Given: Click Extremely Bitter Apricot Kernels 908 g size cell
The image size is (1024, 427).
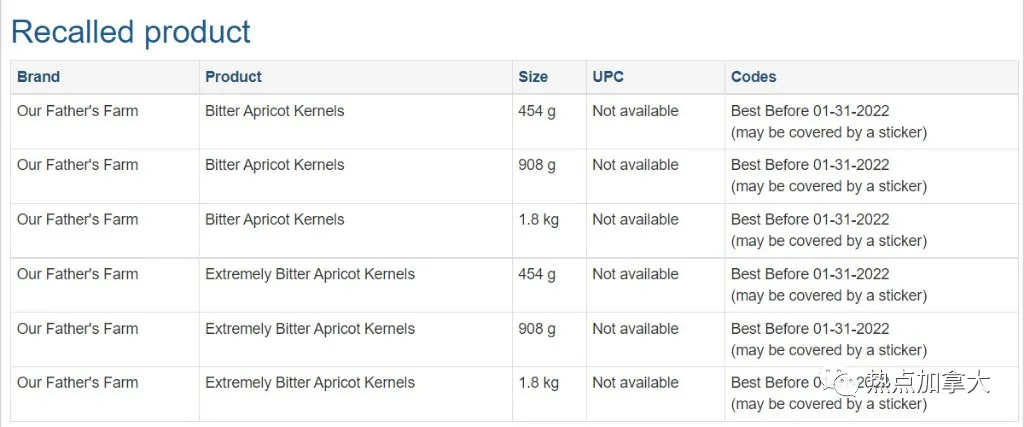Looking at the screenshot, I should (x=549, y=339).
